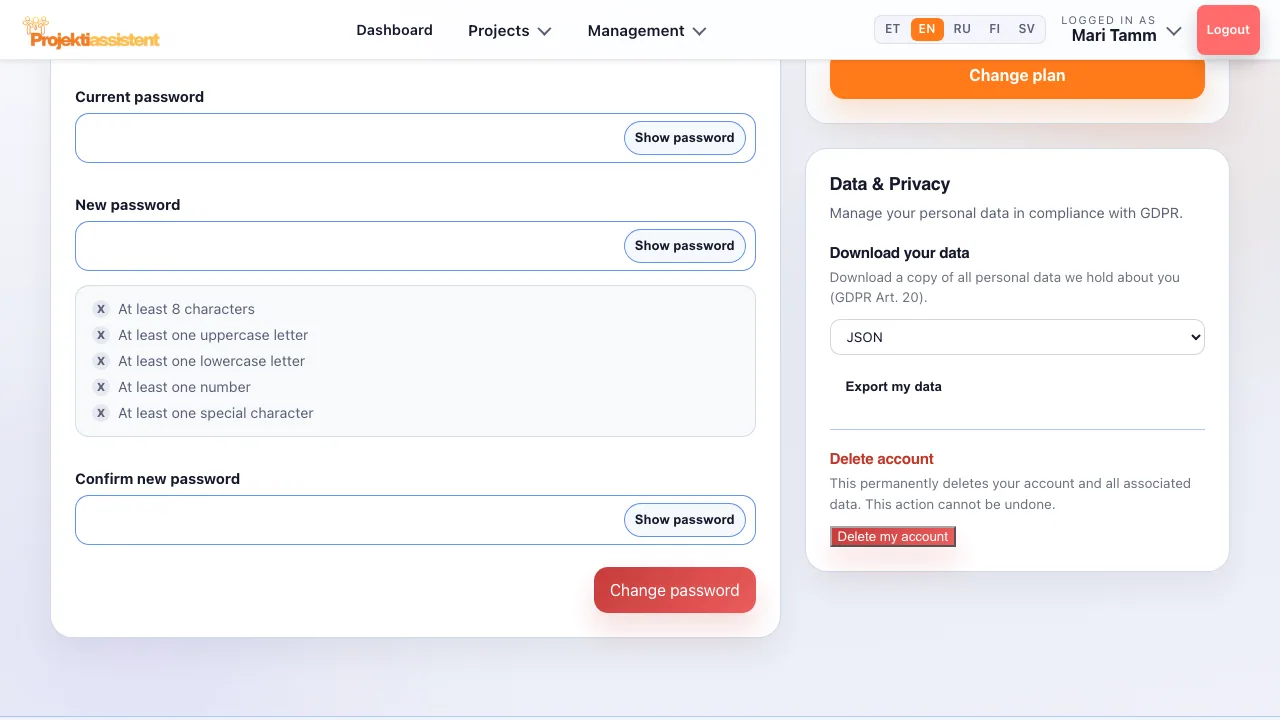1280x720 pixels.
Task: Click Export my data
Action: click(894, 387)
